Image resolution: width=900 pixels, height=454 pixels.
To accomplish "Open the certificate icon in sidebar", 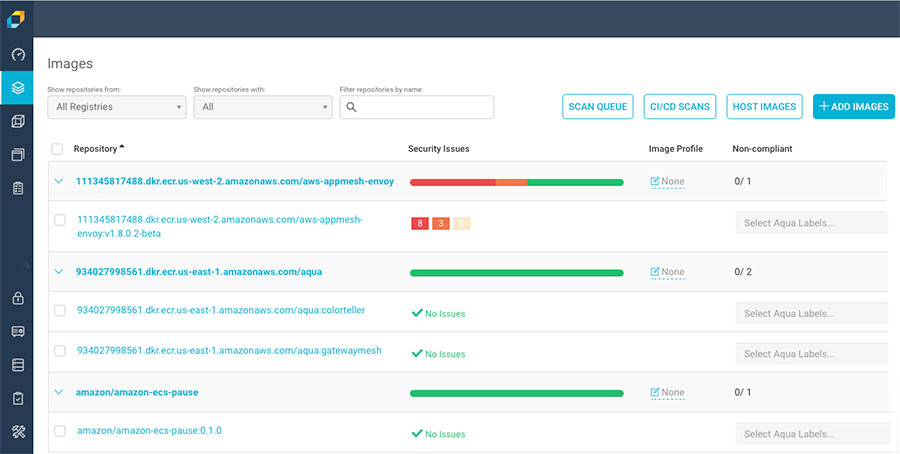I will 18,331.
